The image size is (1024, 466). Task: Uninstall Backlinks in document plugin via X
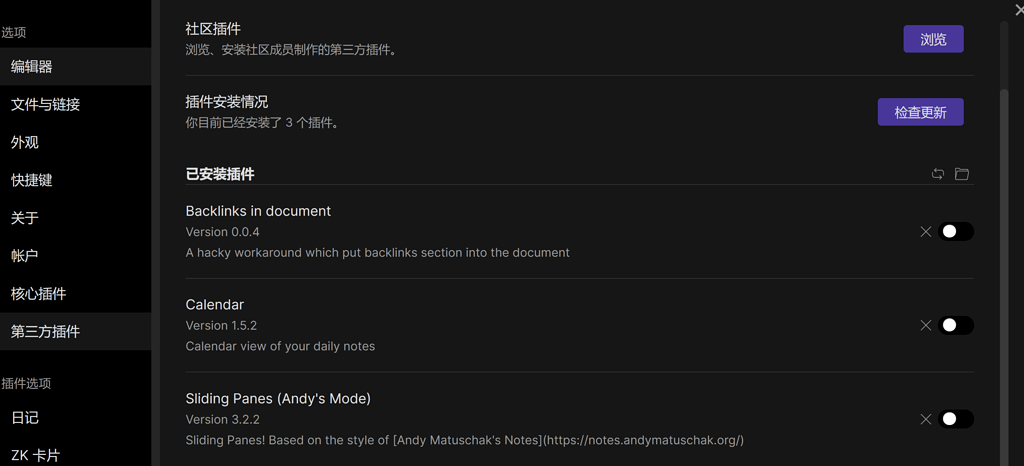pos(925,232)
